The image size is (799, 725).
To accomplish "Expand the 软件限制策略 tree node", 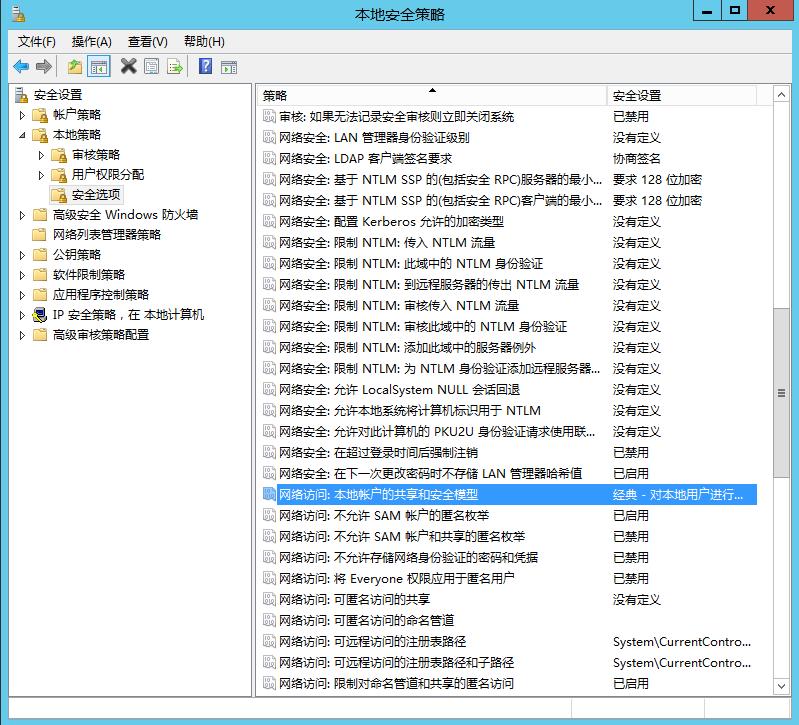I will [22, 275].
